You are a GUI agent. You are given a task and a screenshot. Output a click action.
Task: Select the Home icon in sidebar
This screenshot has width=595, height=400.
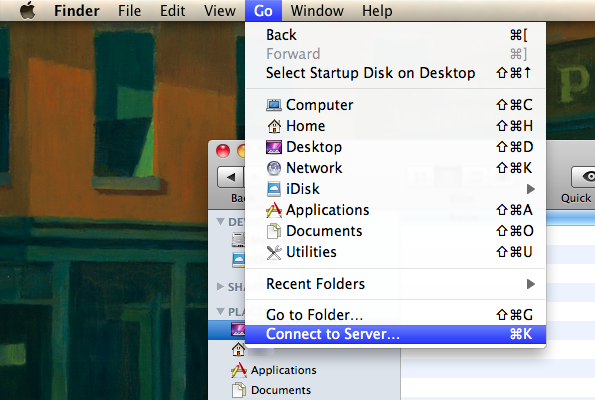click(238, 349)
